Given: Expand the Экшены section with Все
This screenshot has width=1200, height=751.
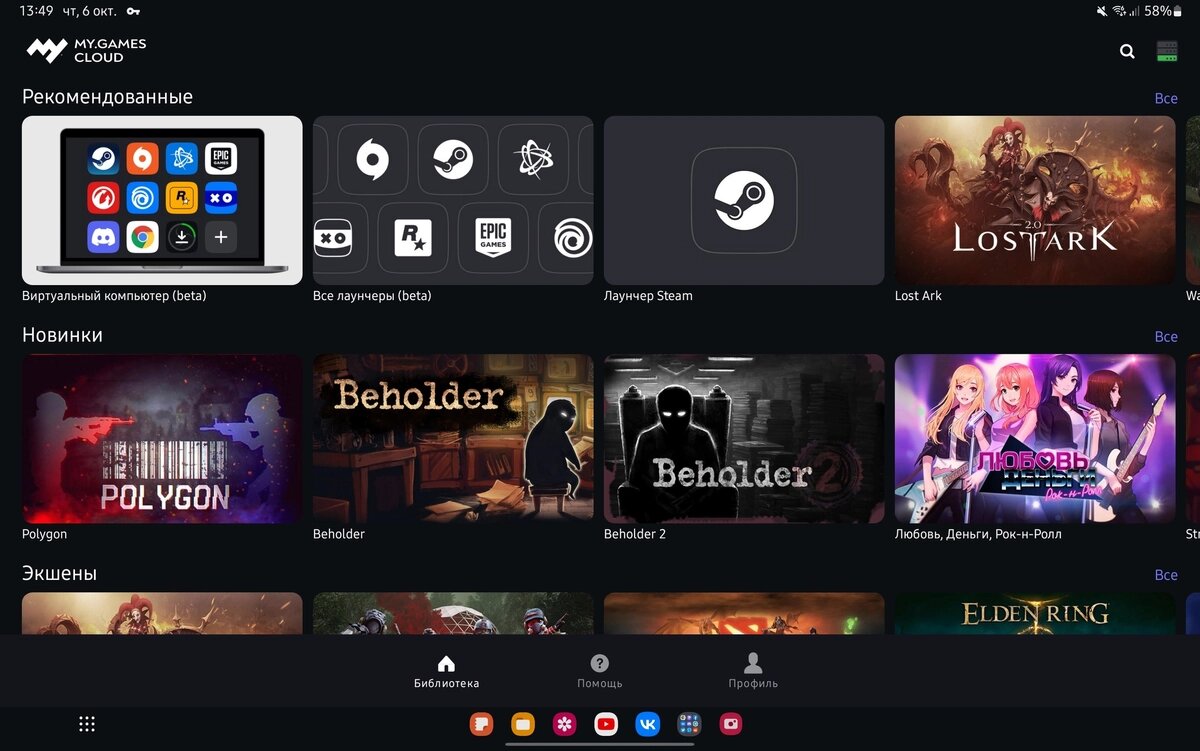Looking at the screenshot, I should coord(1166,575).
